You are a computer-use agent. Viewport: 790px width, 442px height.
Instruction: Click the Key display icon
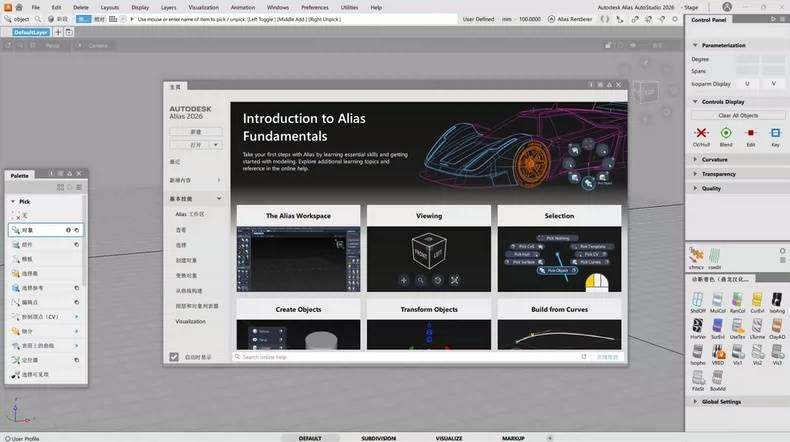click(x=775, y=132)
